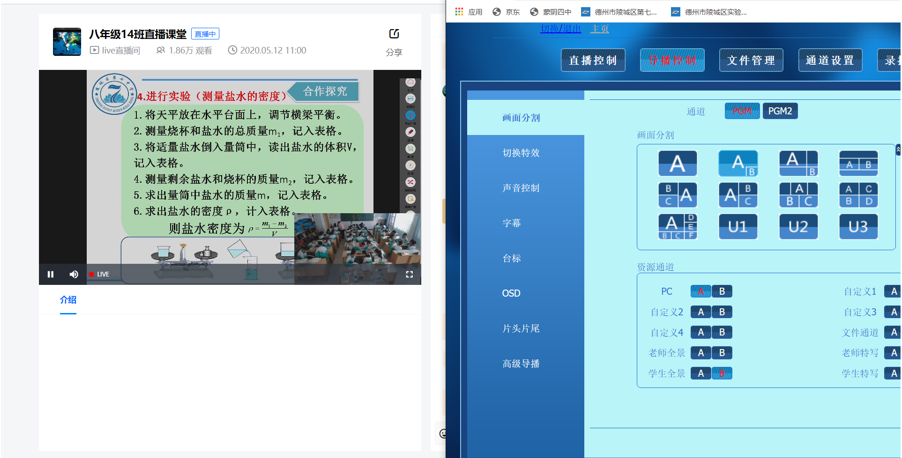Select the U3 custom layout
Image resolution: width=902 pixels, height=458 pixels.
coord(857,226)
